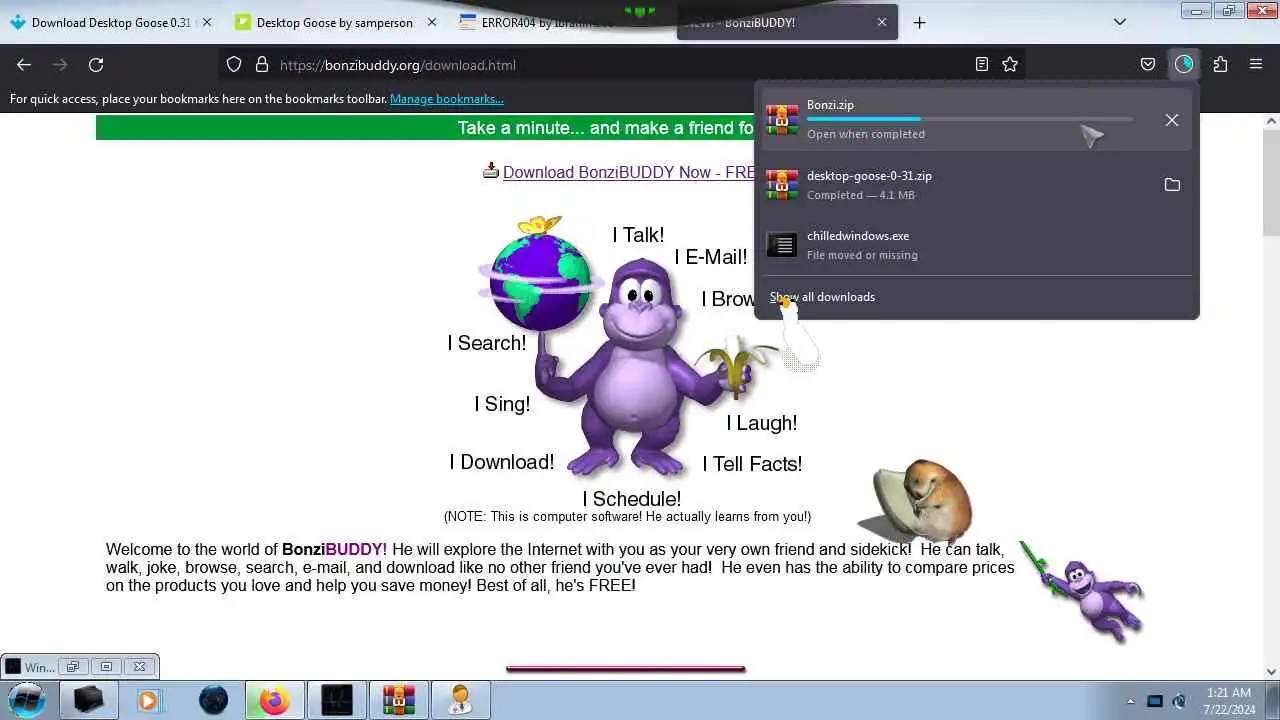
Task: Bookmark this page with the star icon
Action: 1010,64
